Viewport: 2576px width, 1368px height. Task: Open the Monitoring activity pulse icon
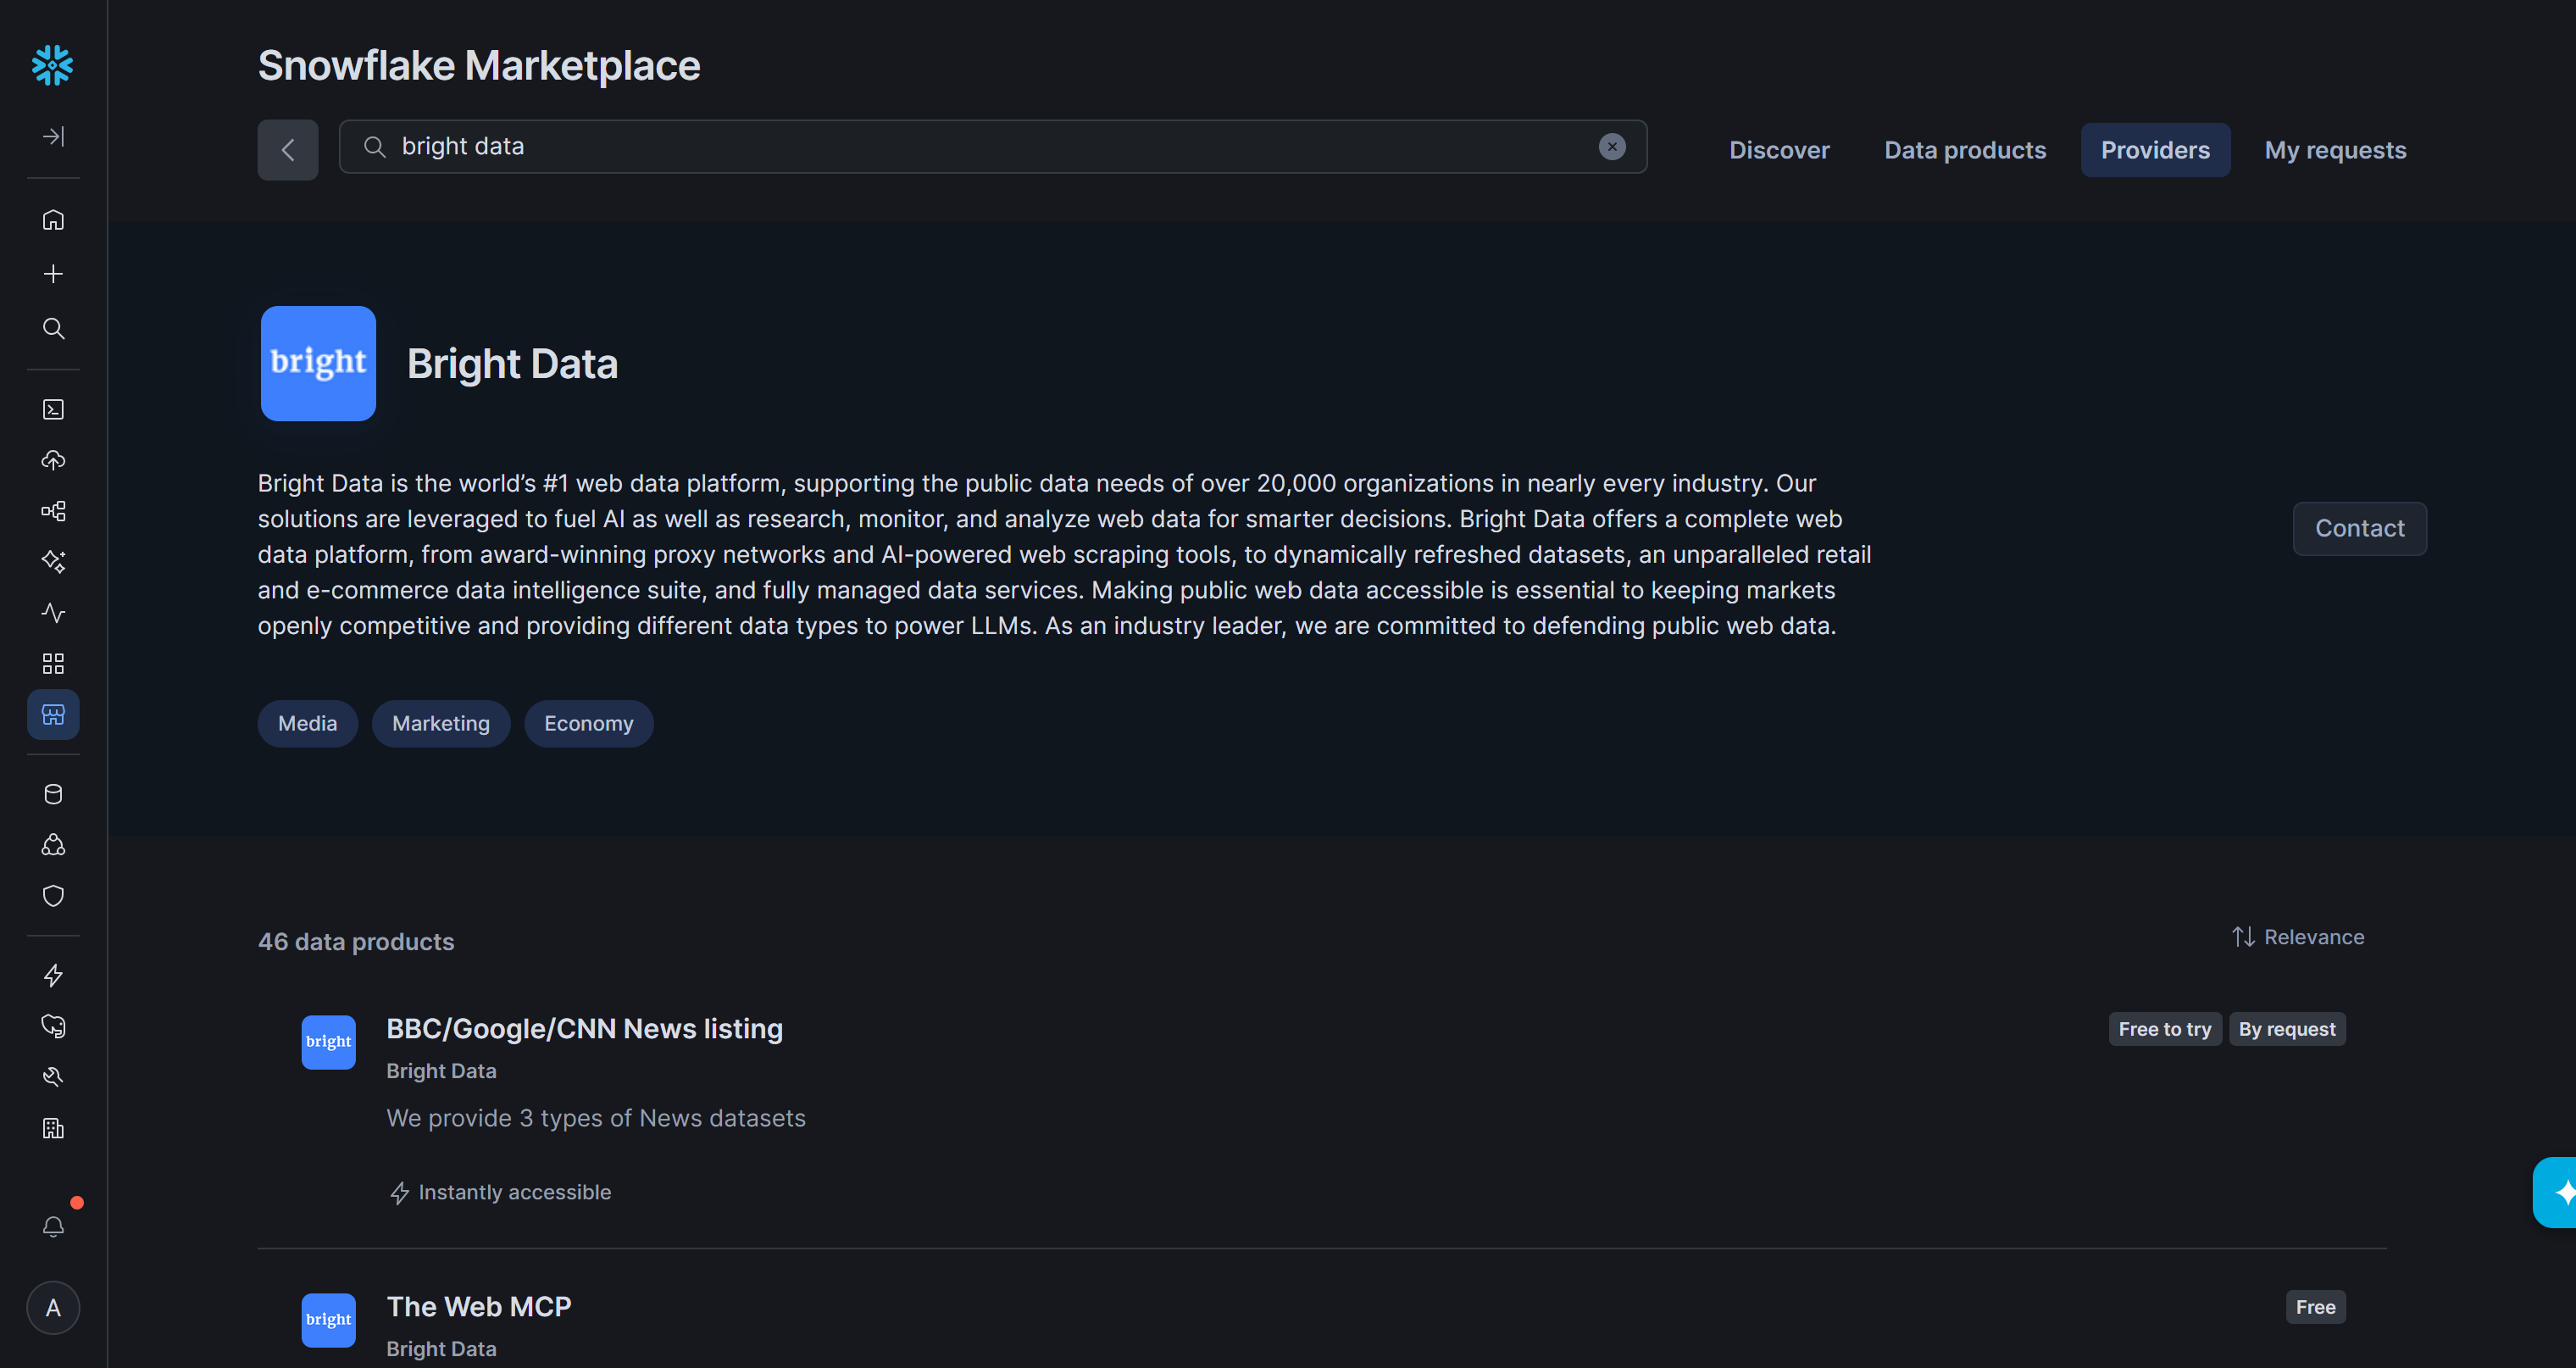point(53,613)
